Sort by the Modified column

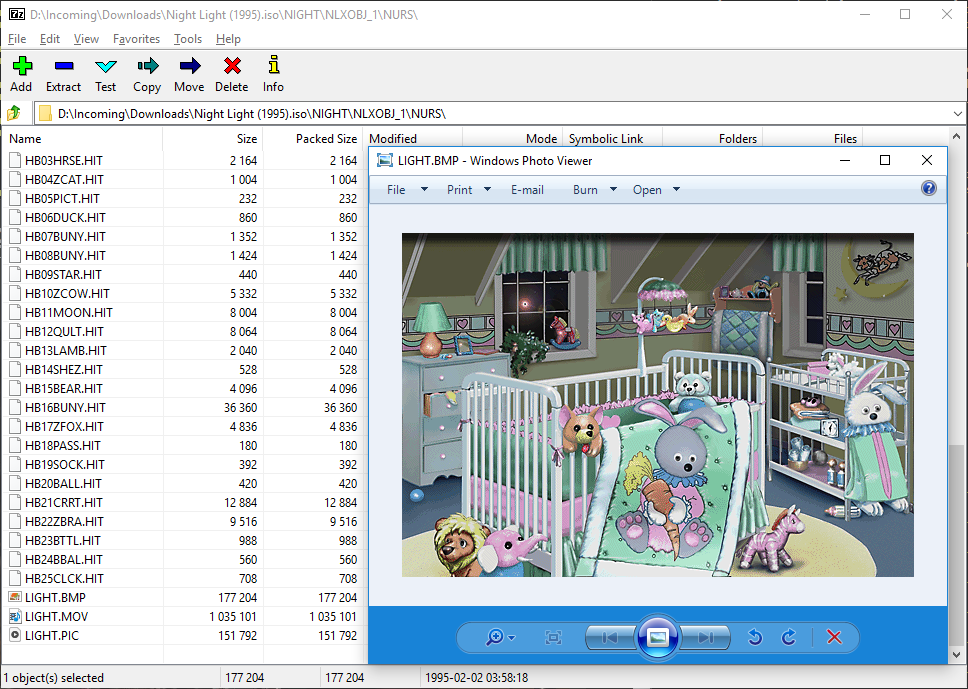point(412,139)
